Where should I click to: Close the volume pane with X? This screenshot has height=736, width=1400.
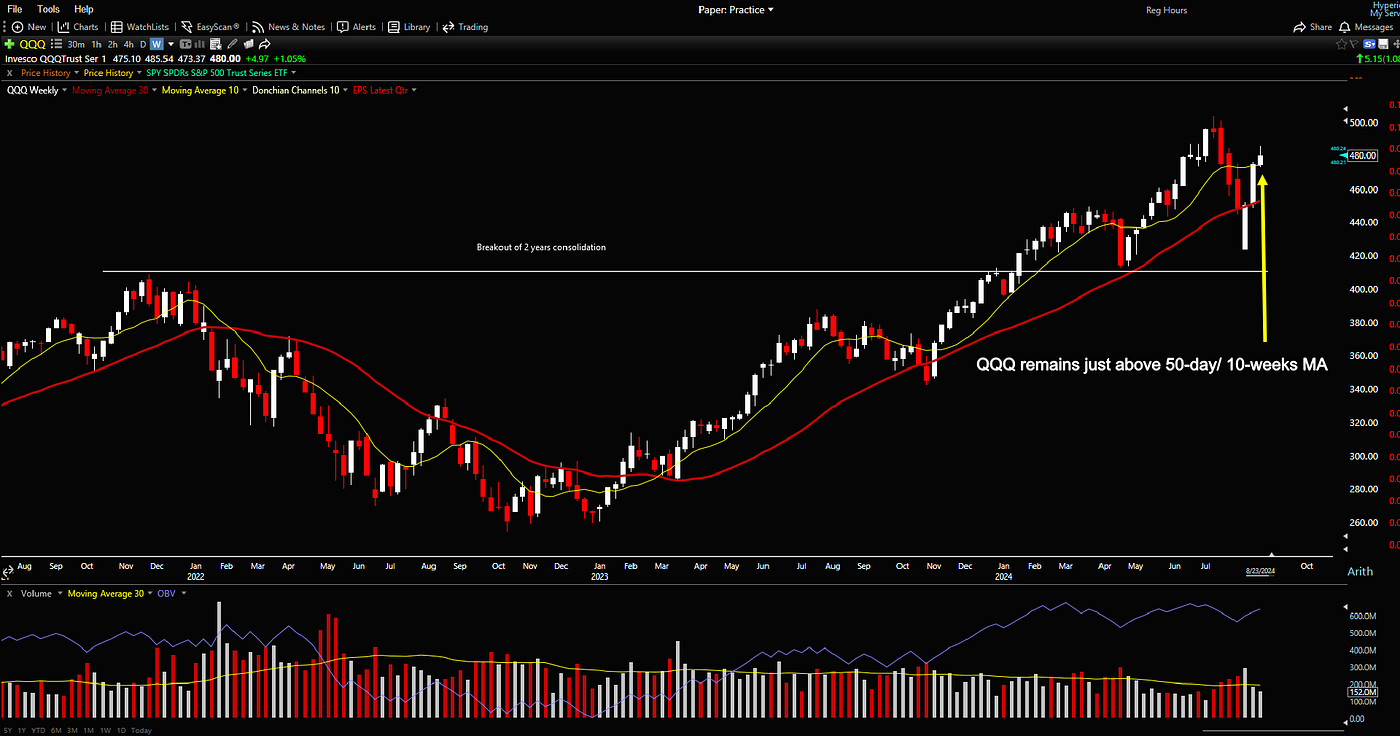pos(9,593)
